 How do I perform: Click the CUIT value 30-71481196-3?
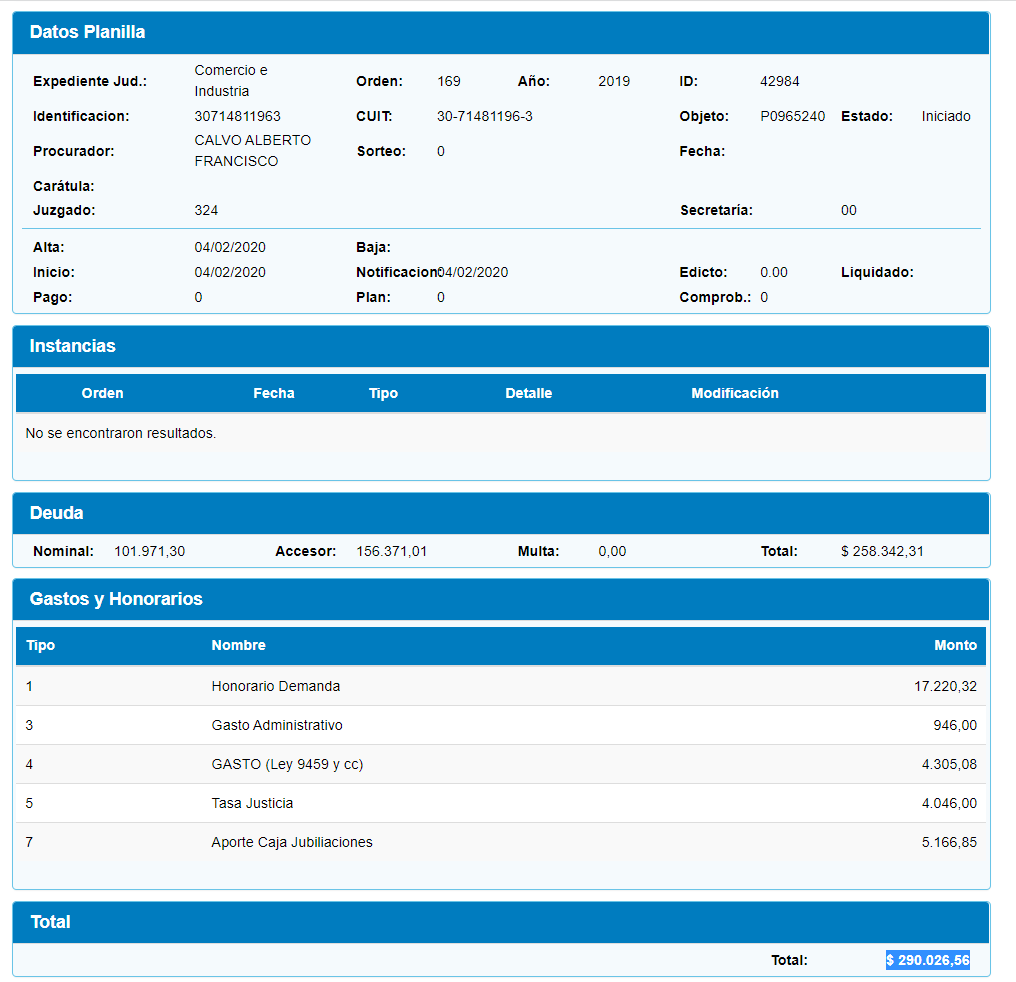[x=484, y=116]
